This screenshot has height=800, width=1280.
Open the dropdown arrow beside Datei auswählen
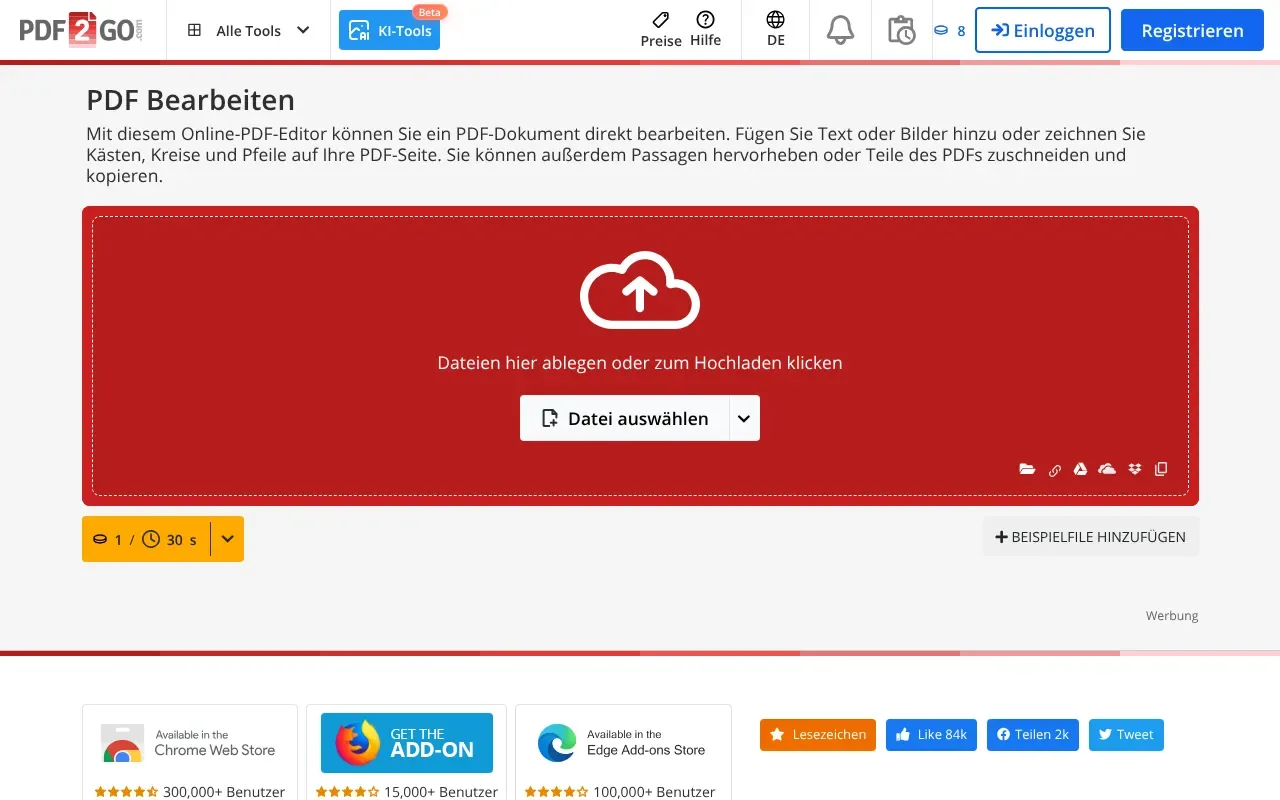744,418
